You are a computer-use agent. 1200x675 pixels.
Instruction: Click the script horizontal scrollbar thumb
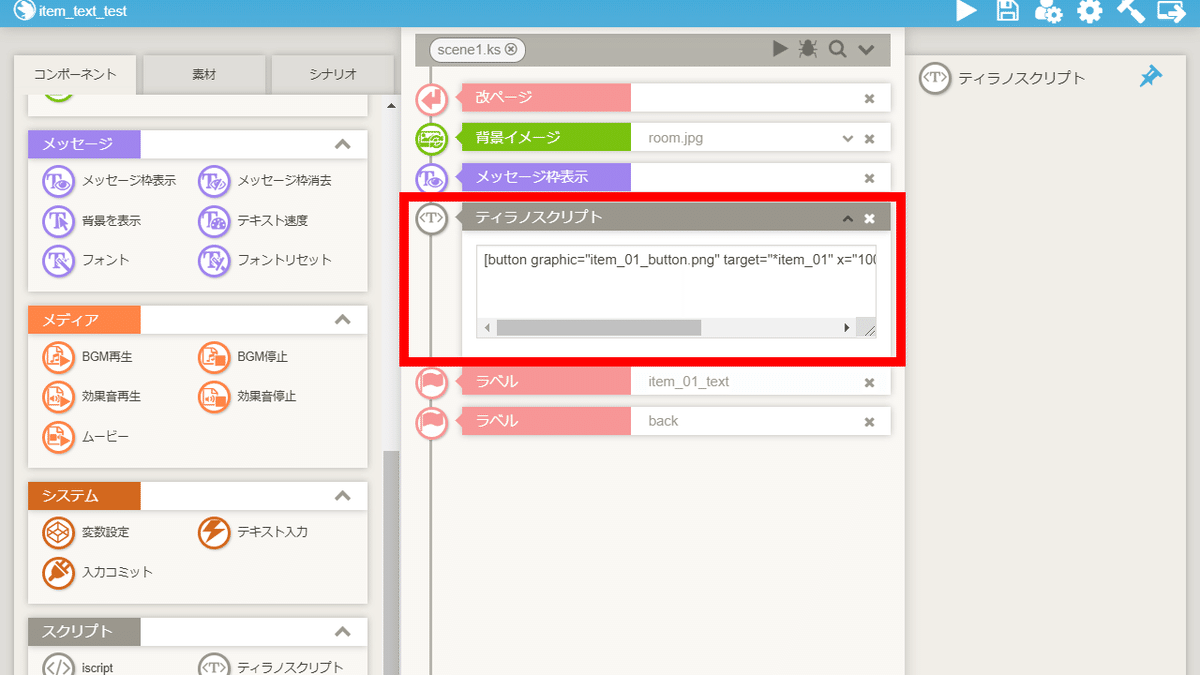click(599, 328)
